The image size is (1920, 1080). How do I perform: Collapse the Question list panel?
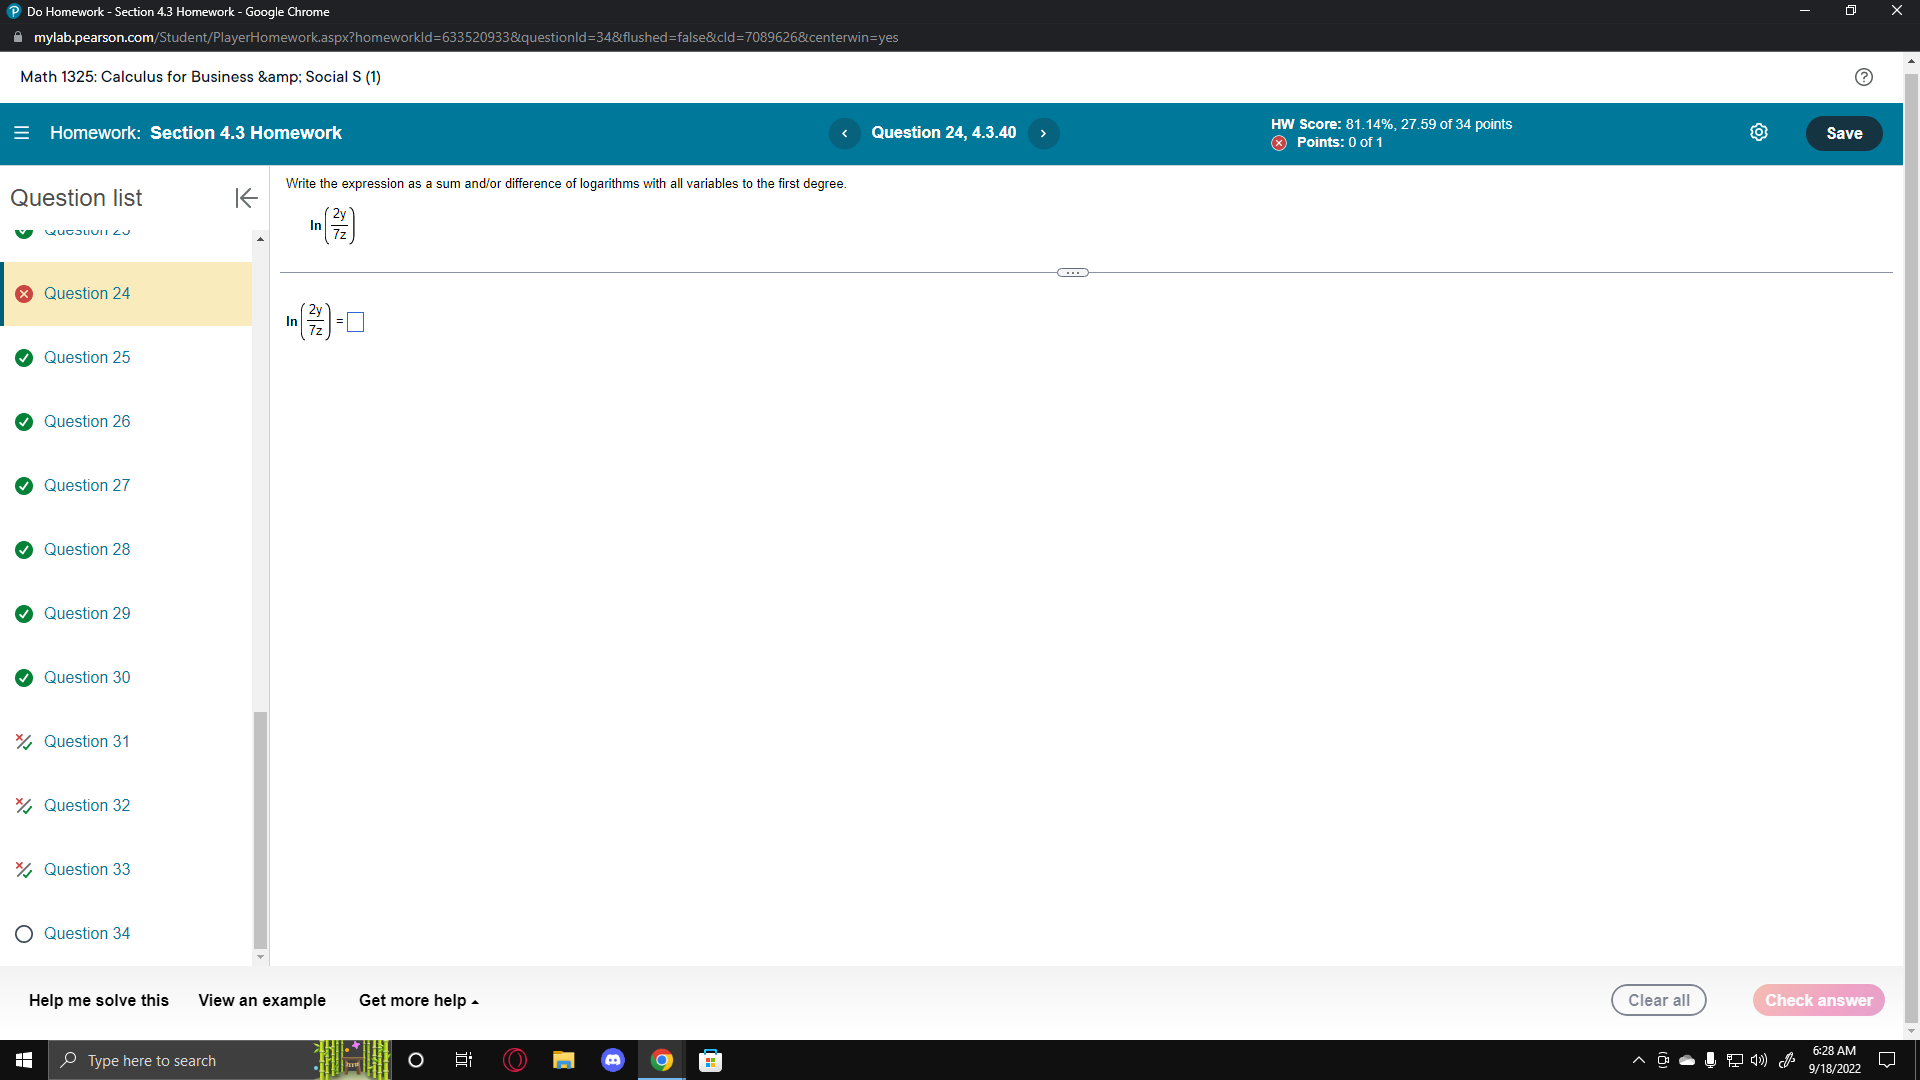pyautogui.click(x=245, y=198)
